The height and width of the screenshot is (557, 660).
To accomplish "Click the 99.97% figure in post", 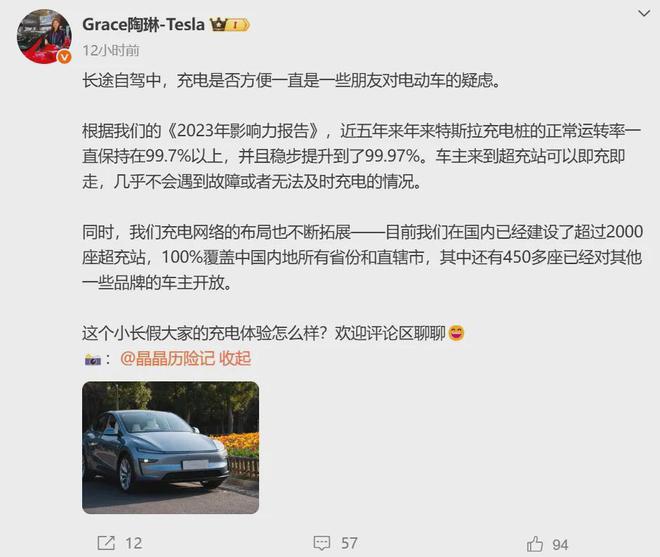I will 392,157.
